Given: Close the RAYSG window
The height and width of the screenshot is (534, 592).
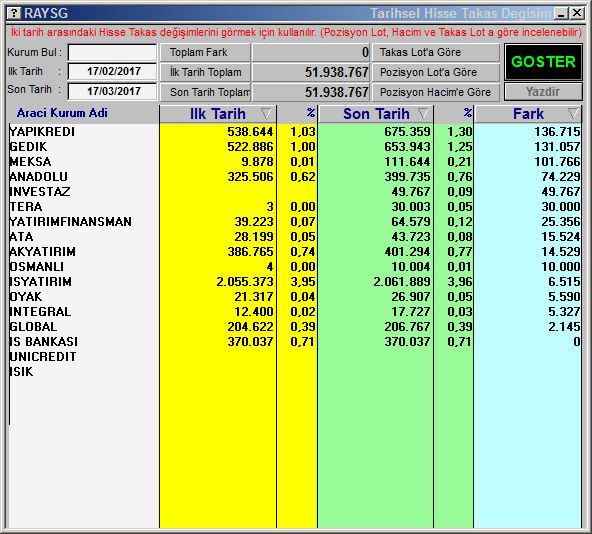Looking at the screenshot, I should 577,14.
